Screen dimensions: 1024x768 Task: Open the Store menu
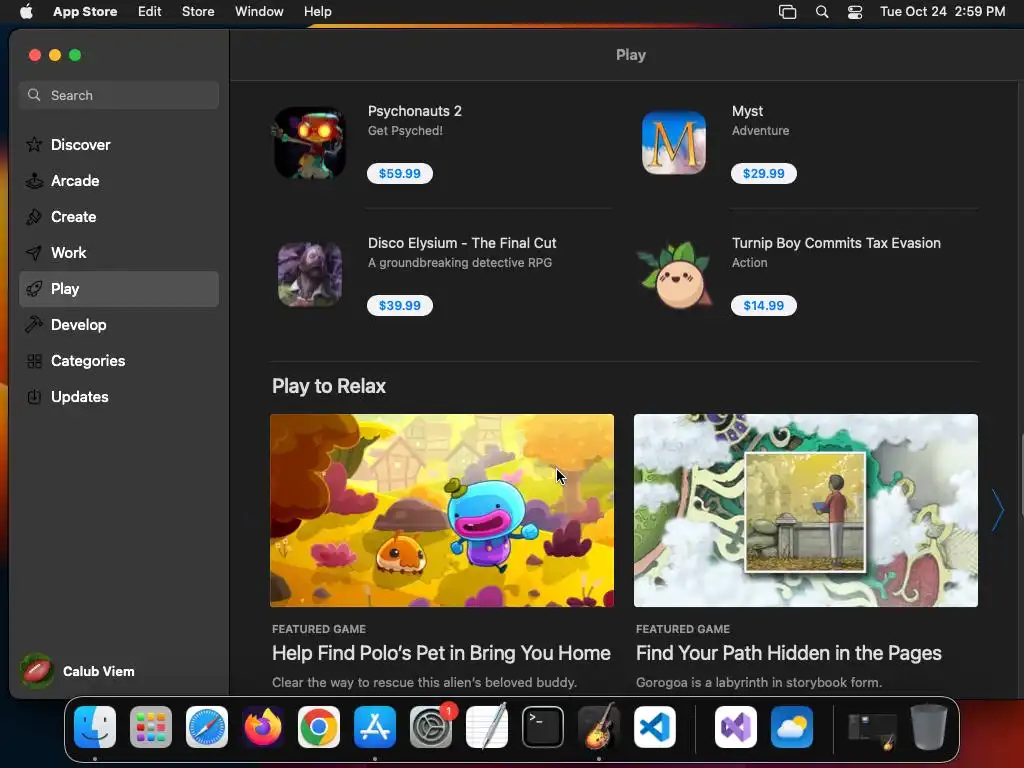198,12
